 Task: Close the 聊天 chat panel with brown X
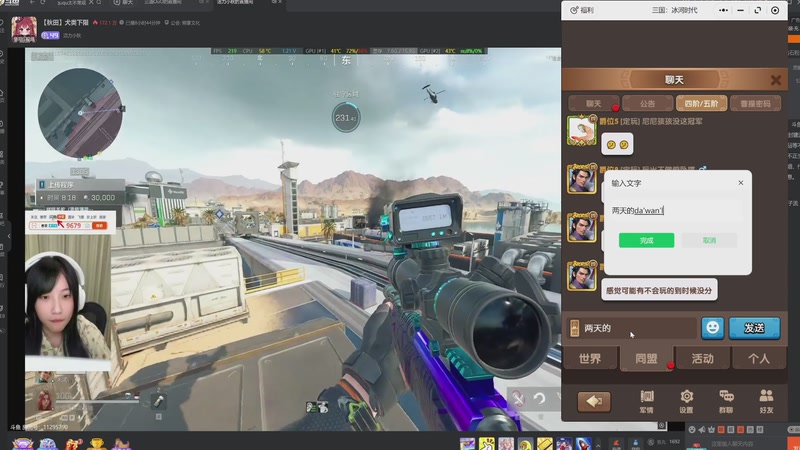pos(776,80)
